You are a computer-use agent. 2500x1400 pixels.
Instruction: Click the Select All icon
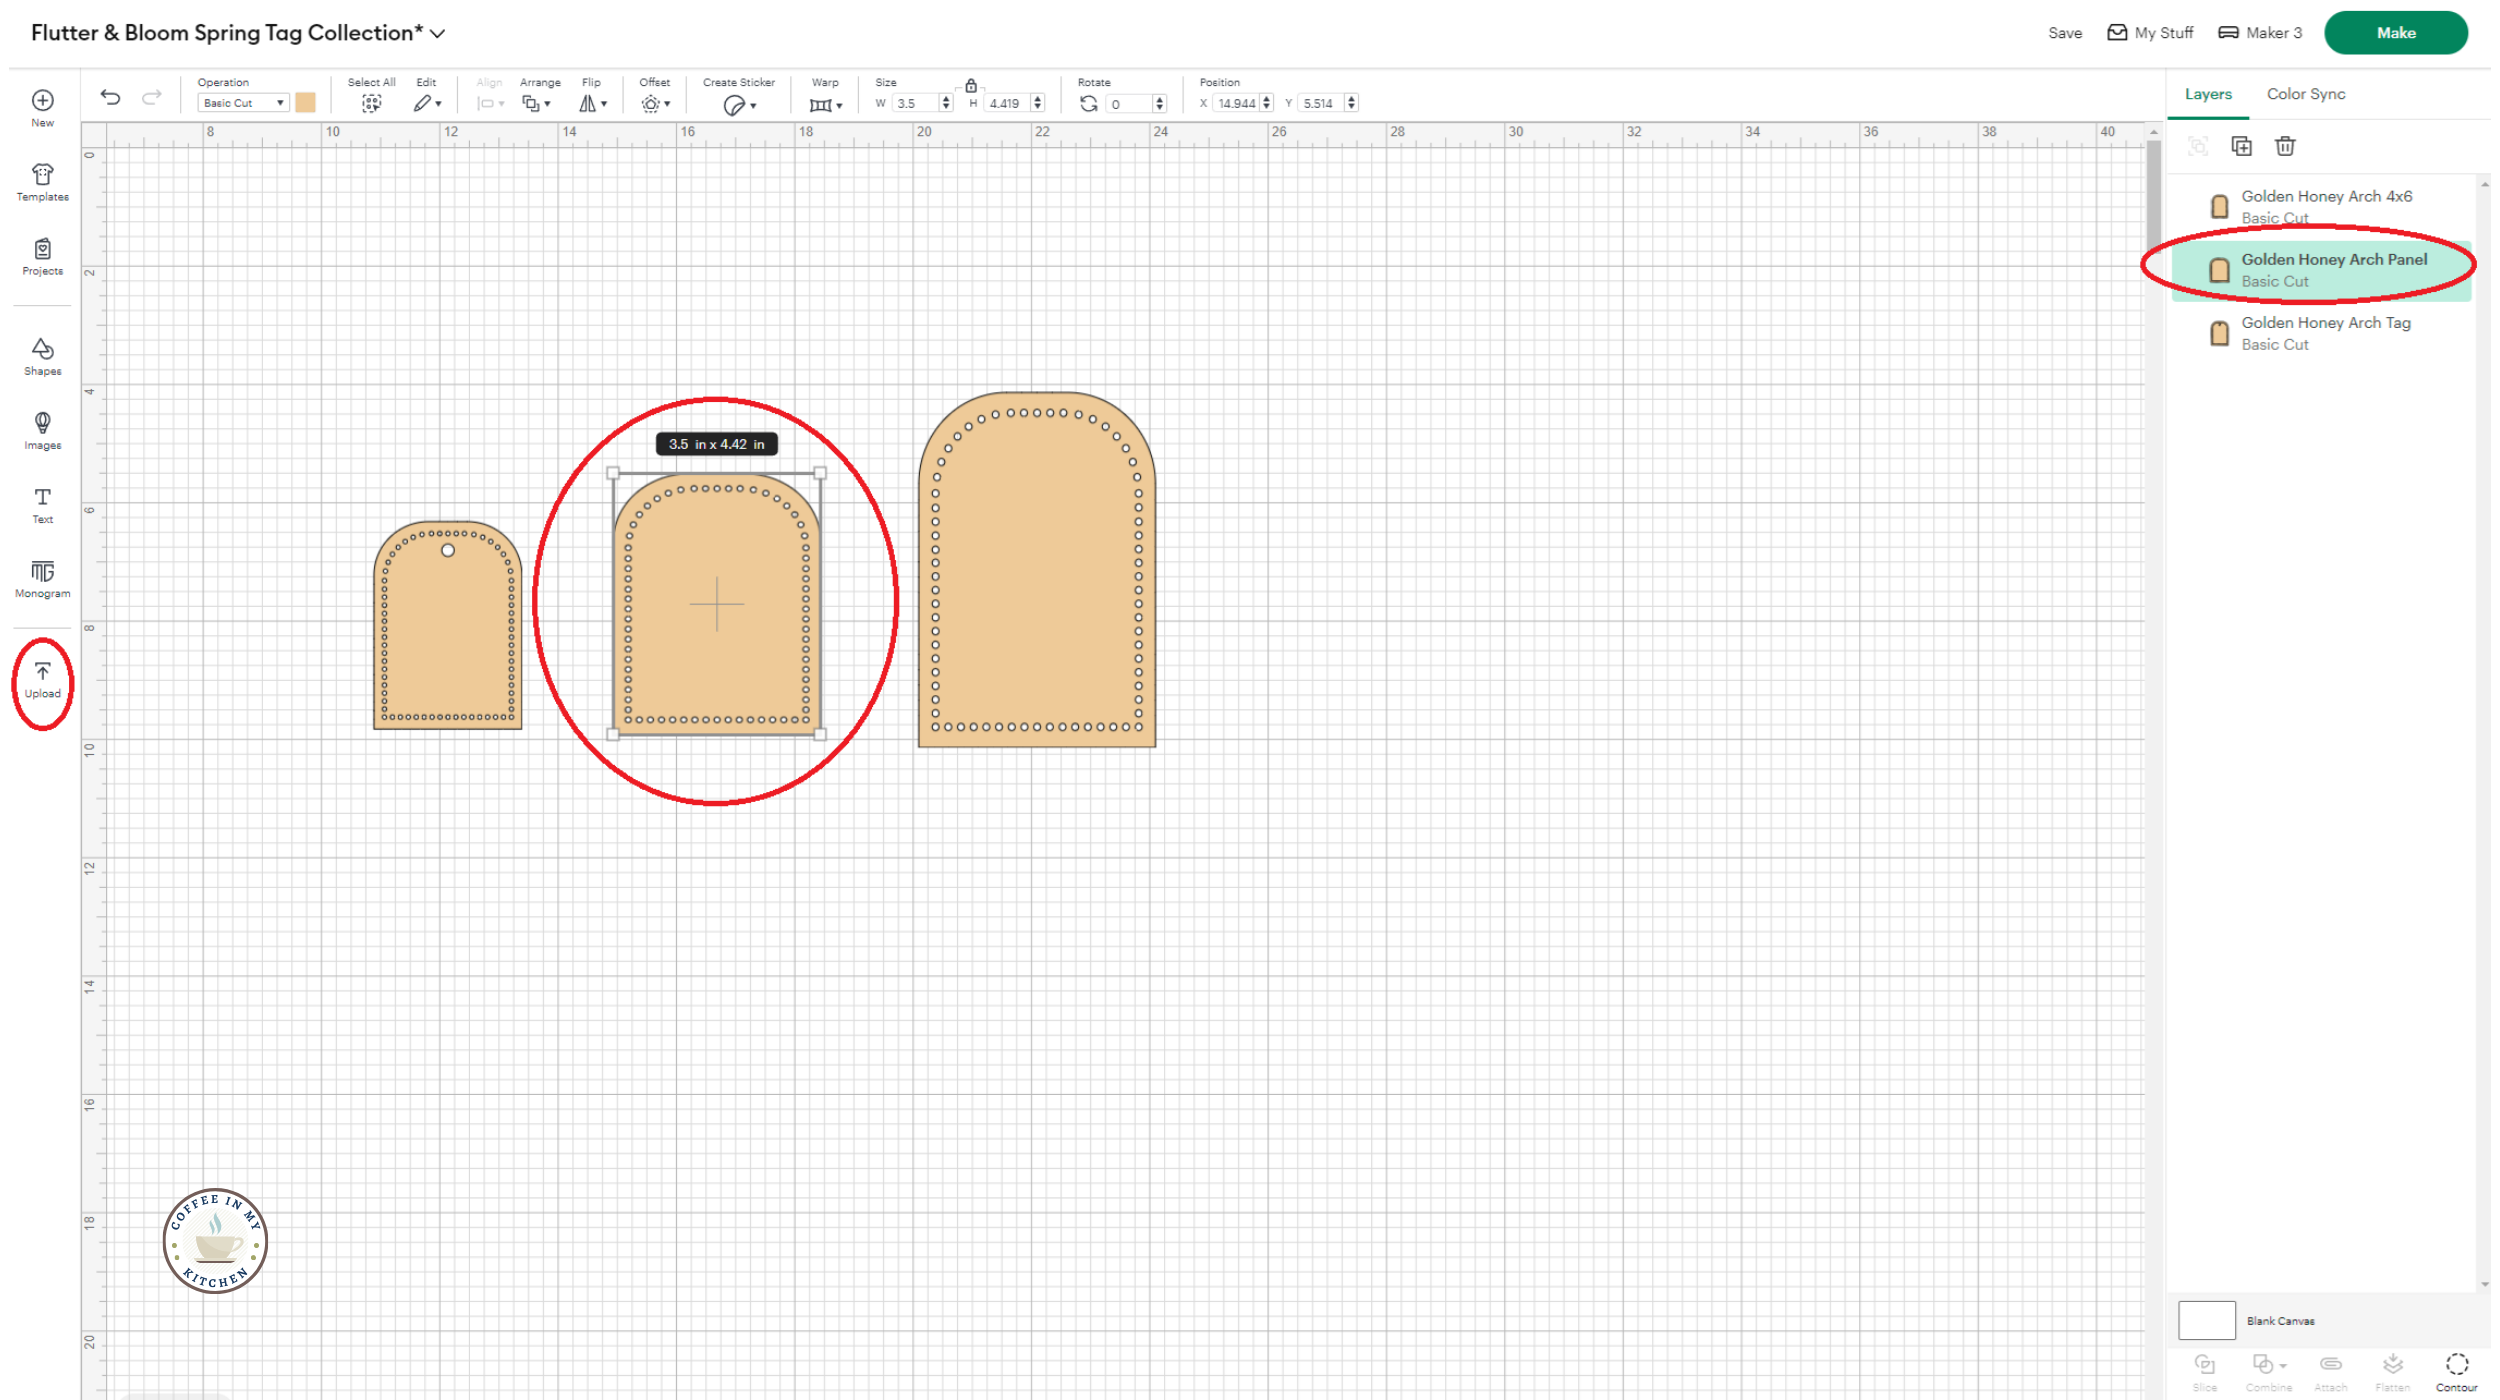point(371,103)
